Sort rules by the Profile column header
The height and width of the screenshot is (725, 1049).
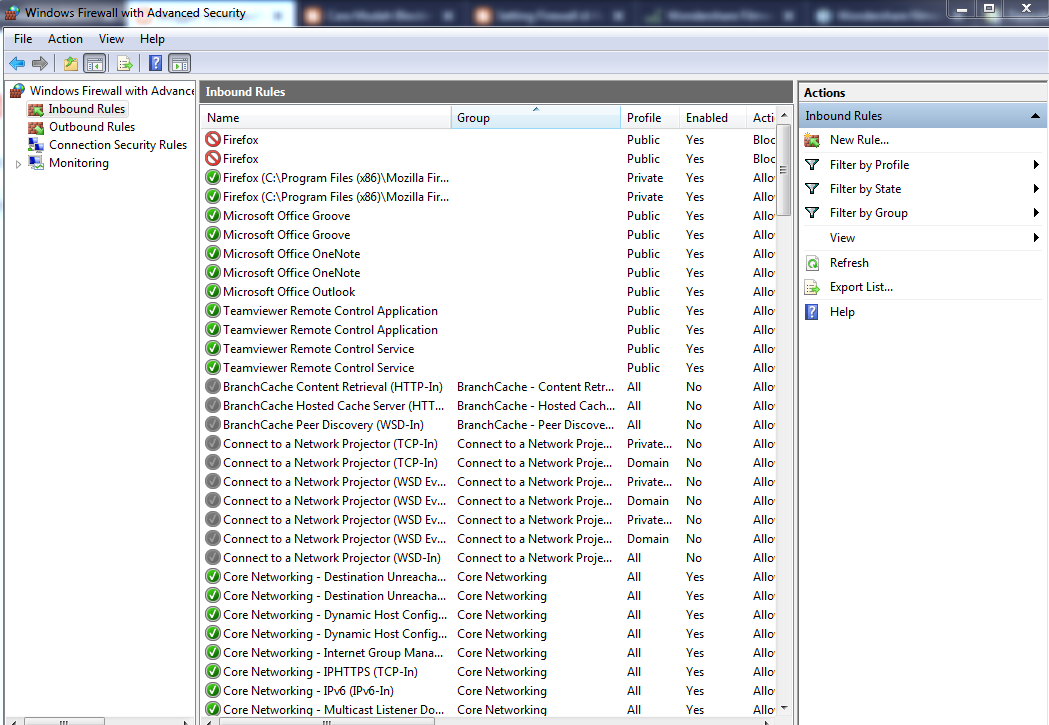click(650, 118)
